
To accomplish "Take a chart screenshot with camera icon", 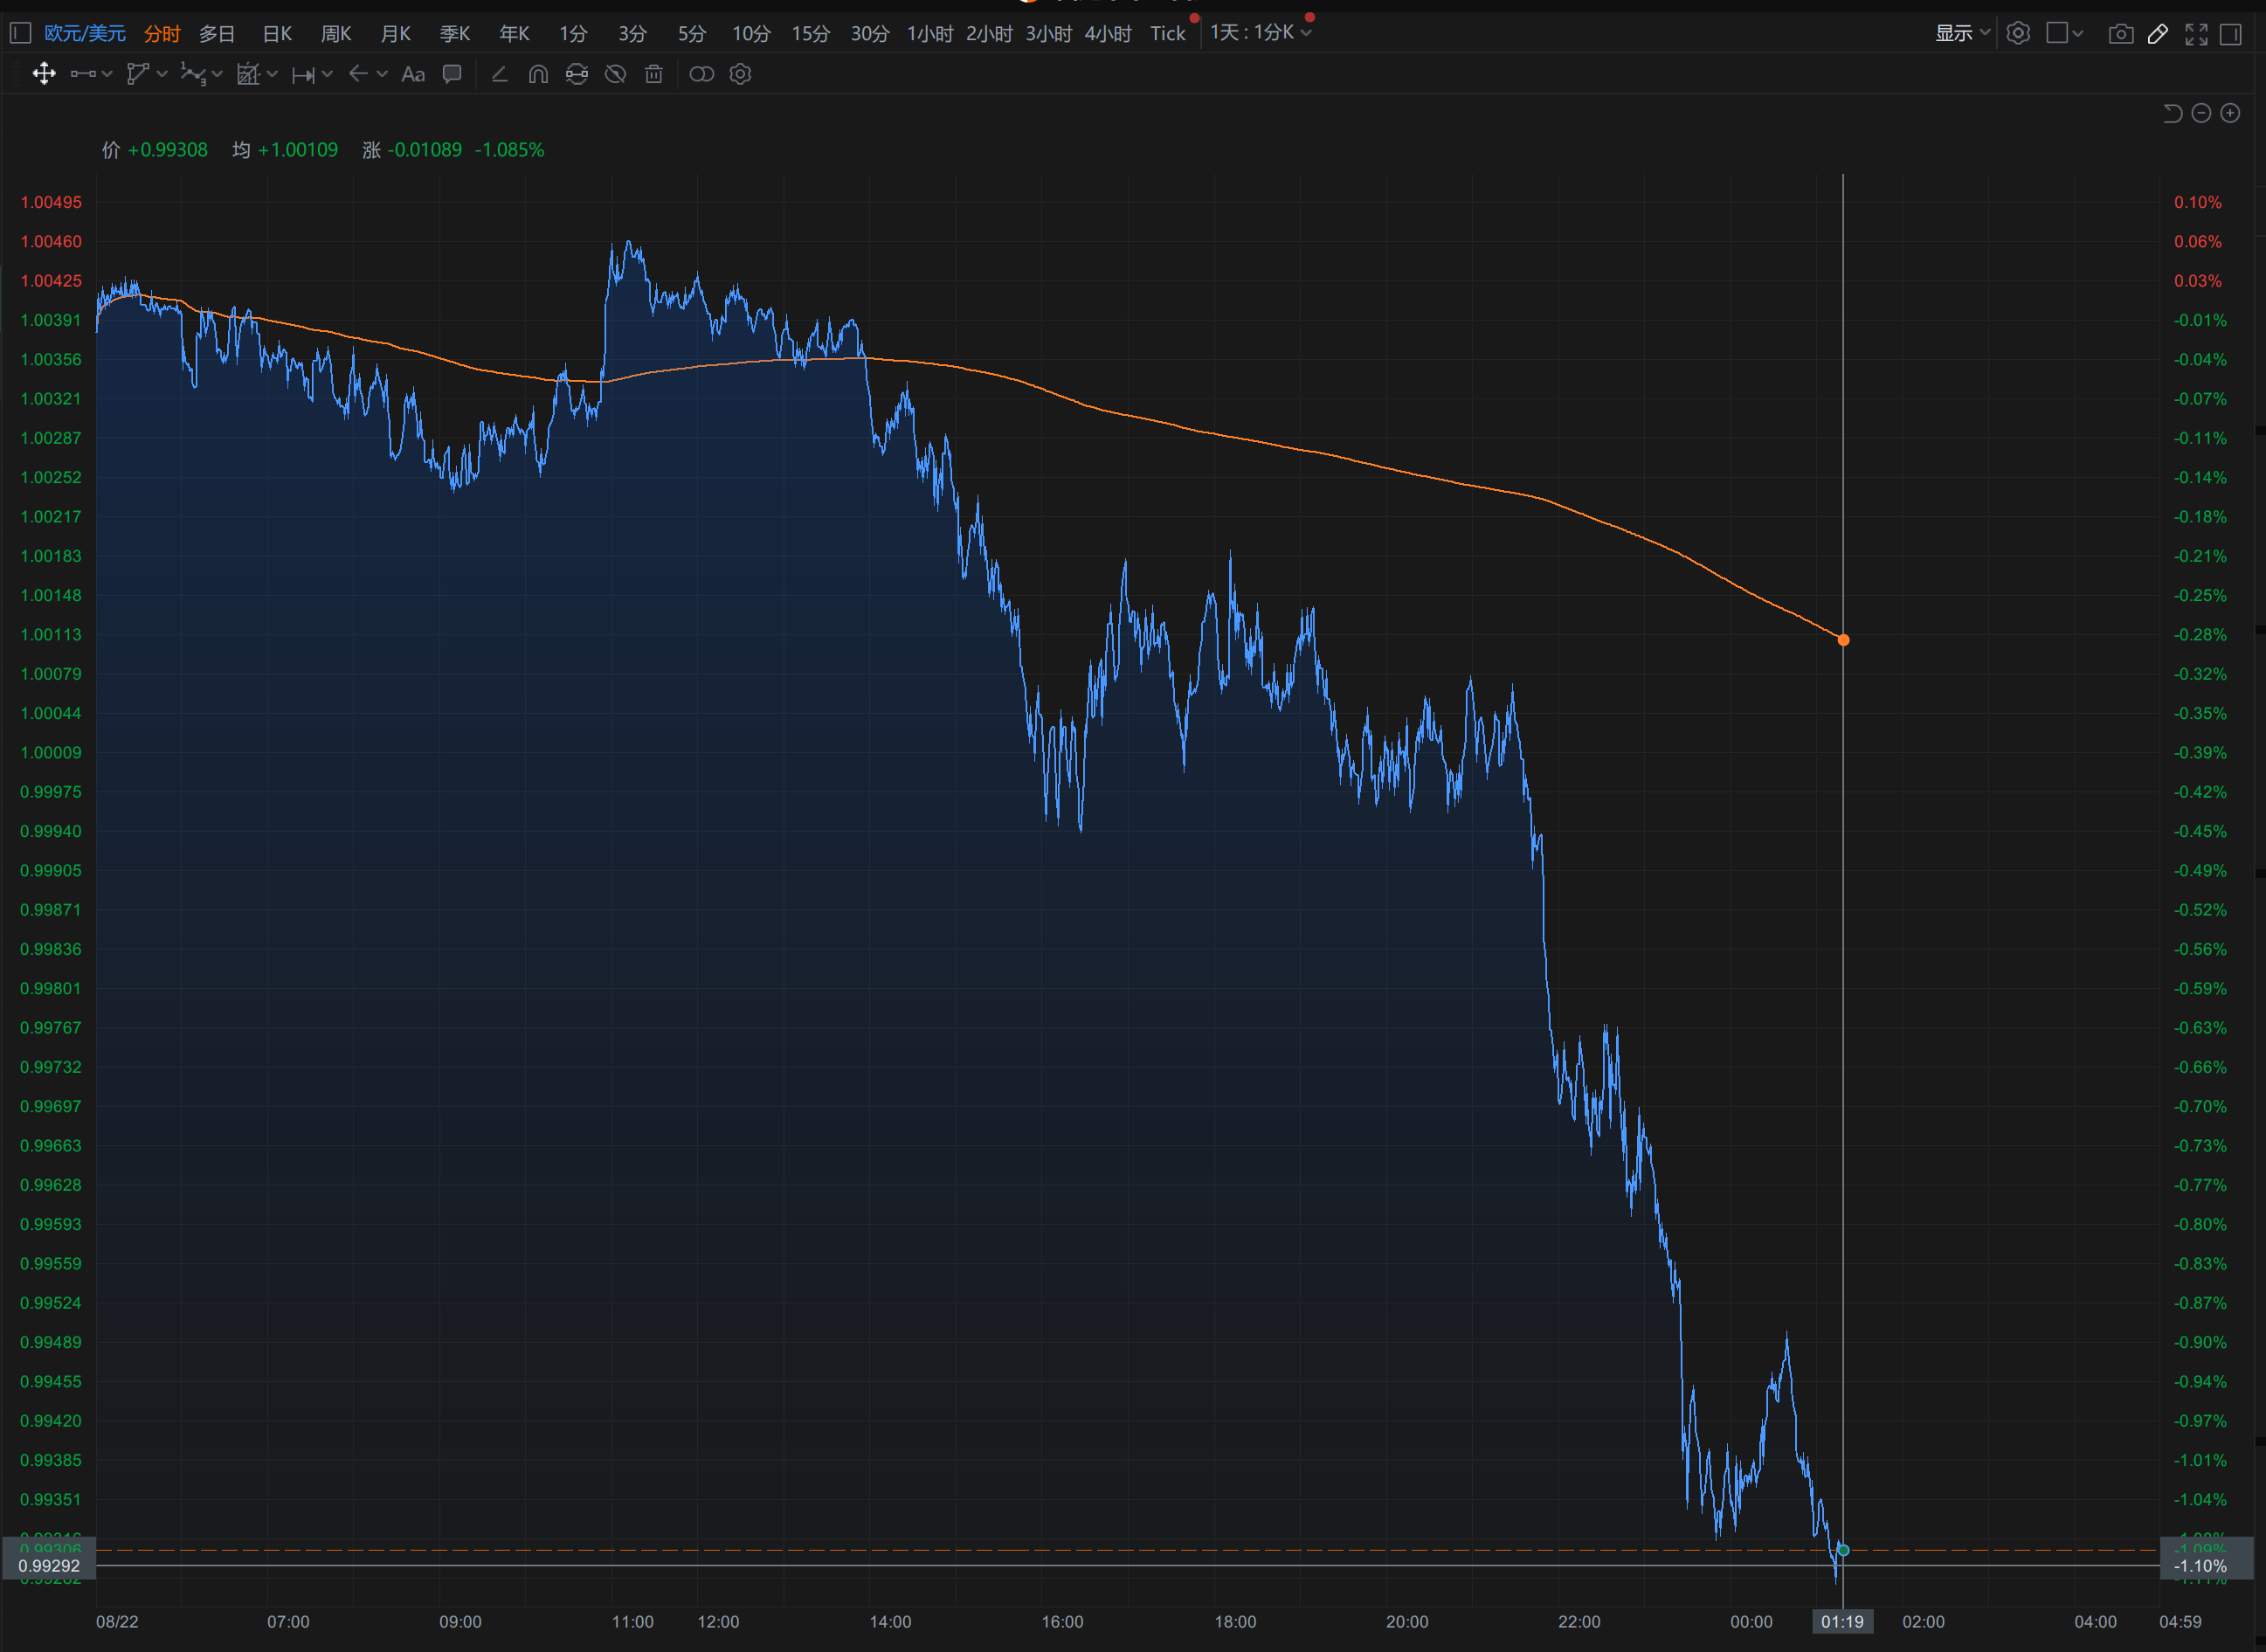I will click(2121, 34).
